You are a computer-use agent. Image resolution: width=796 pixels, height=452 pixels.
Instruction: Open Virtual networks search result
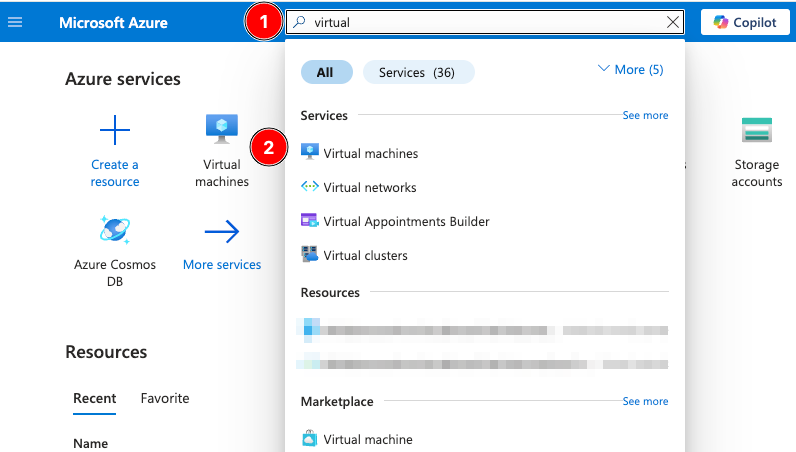click(370, 187)
